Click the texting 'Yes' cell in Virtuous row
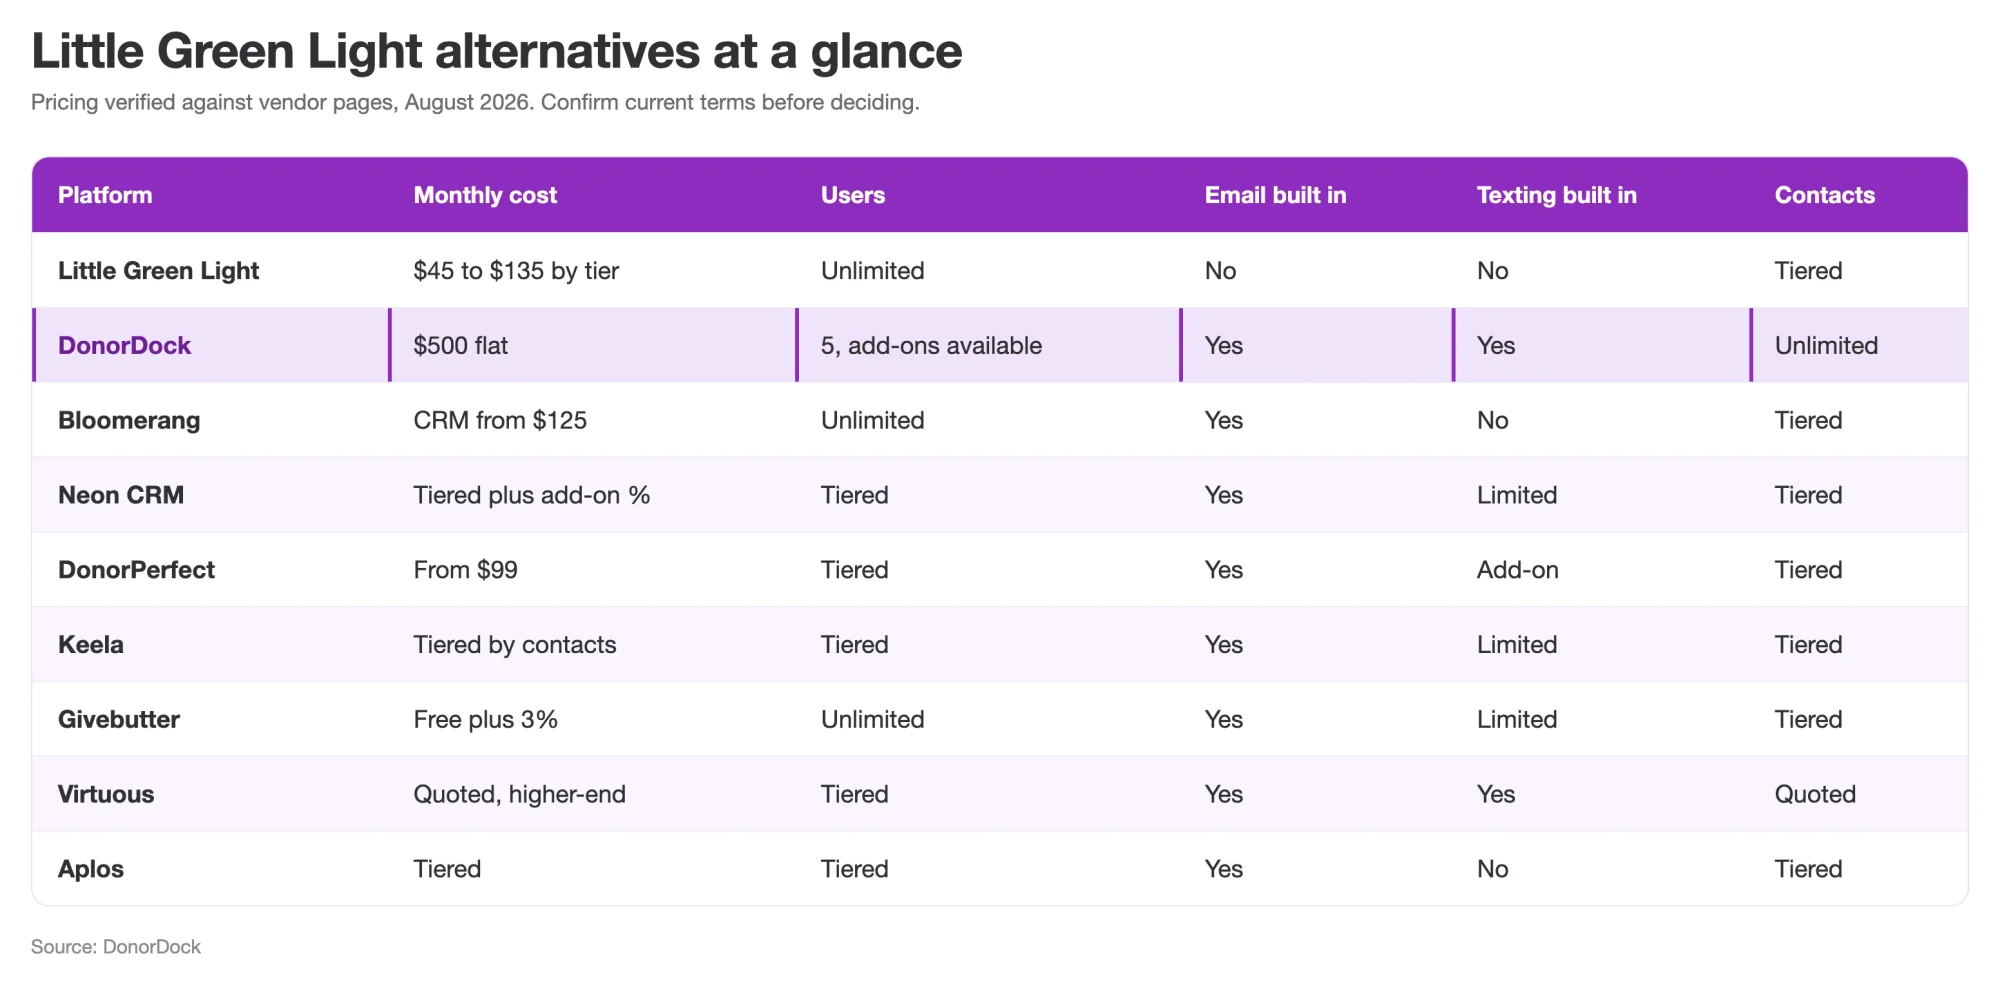The width and height of the screenshot is (2000, 985). (1496, 794)
